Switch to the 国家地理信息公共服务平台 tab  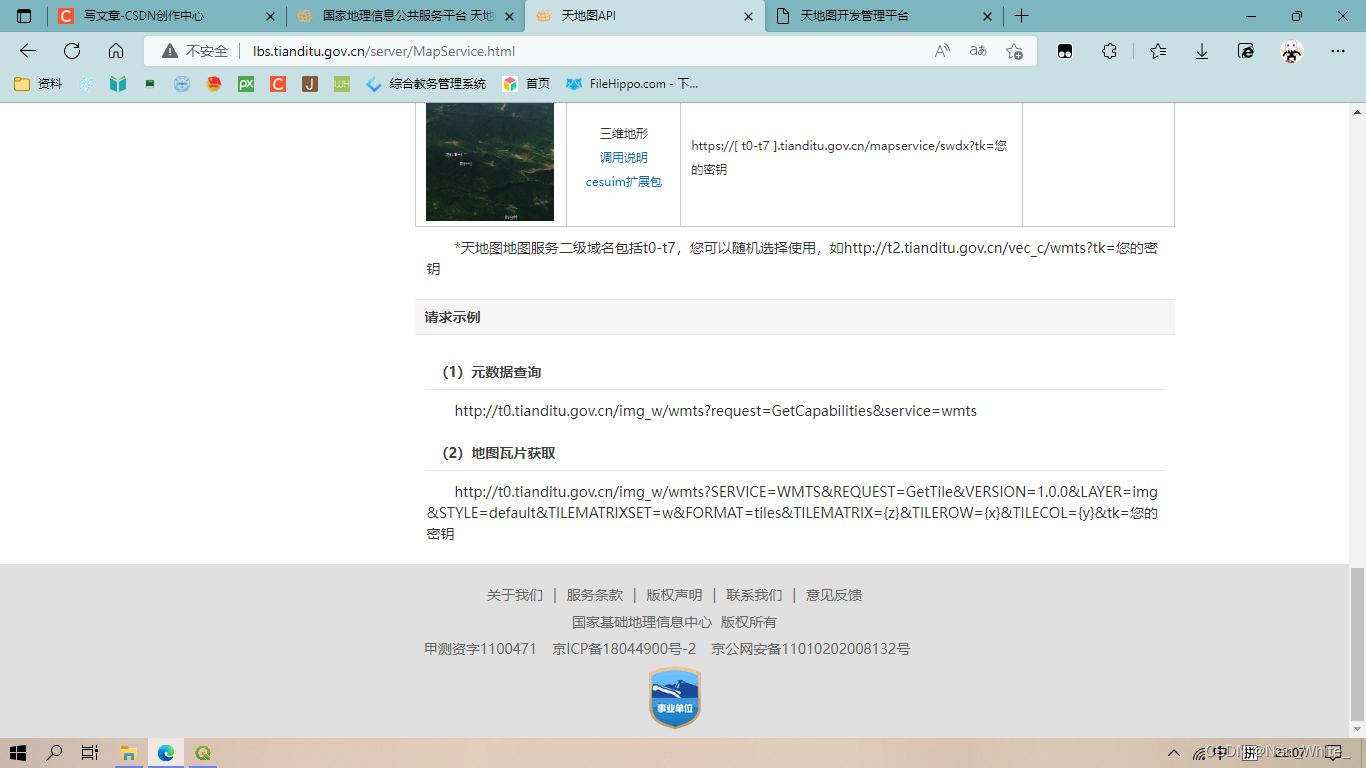[406, 16]
